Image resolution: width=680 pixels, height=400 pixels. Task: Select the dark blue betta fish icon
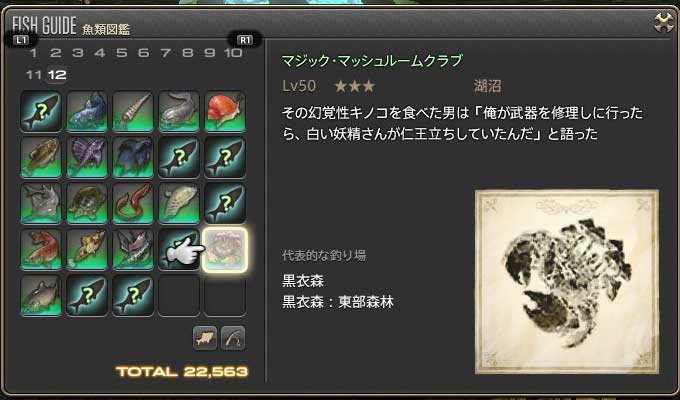(133, 157)
